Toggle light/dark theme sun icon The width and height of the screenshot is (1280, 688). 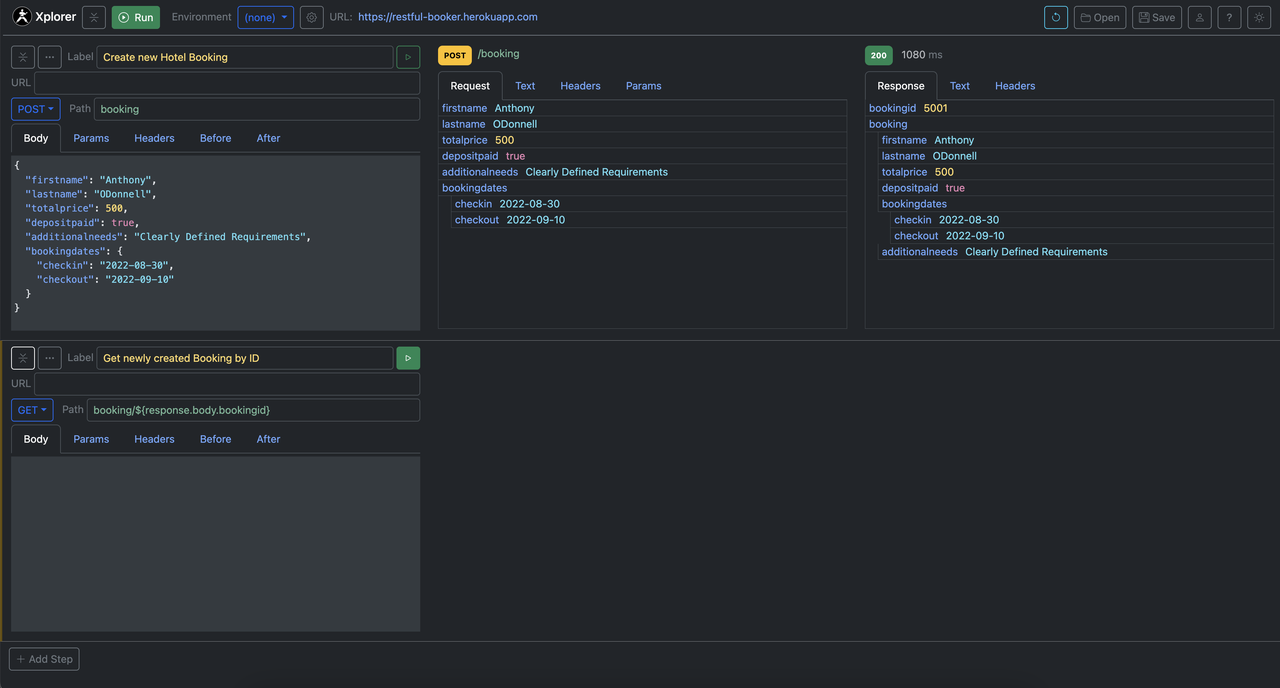pyautogui.click(x=1260, y=17)
